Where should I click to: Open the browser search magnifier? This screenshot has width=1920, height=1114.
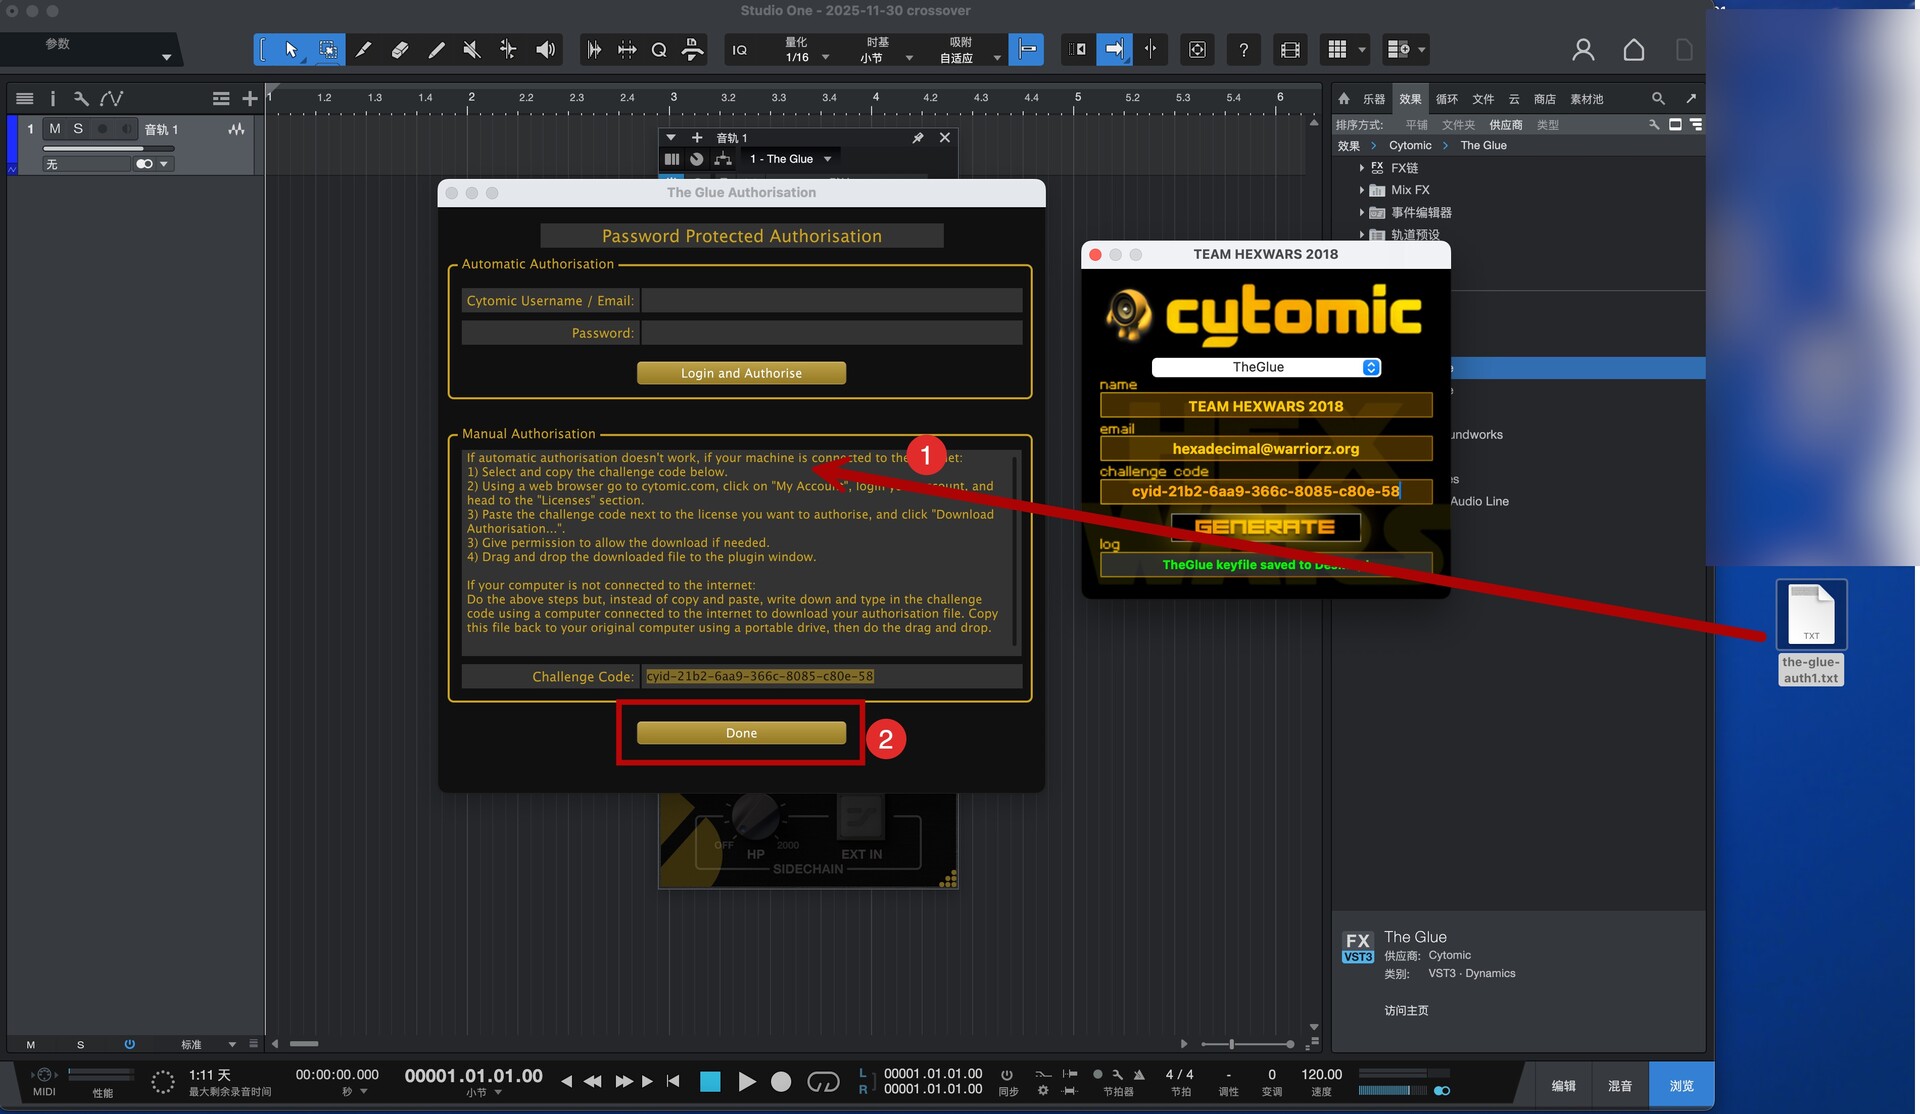point(1658,98)
